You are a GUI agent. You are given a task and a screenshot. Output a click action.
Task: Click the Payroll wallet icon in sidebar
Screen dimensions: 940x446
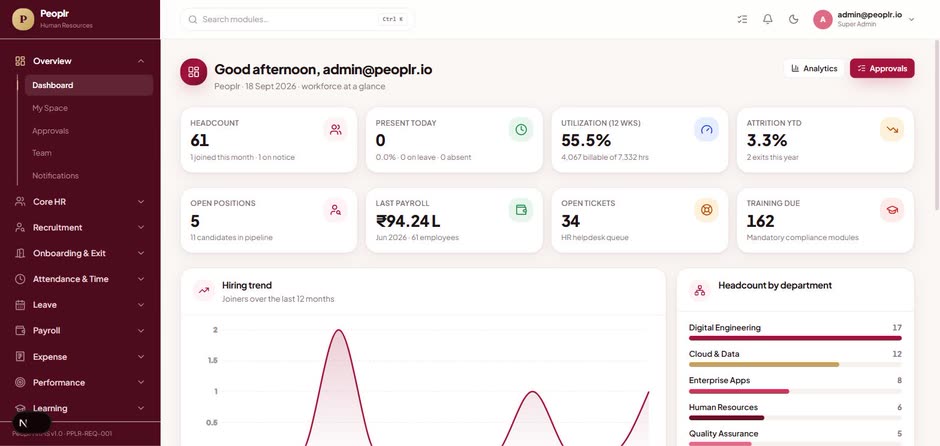[20, 331]
